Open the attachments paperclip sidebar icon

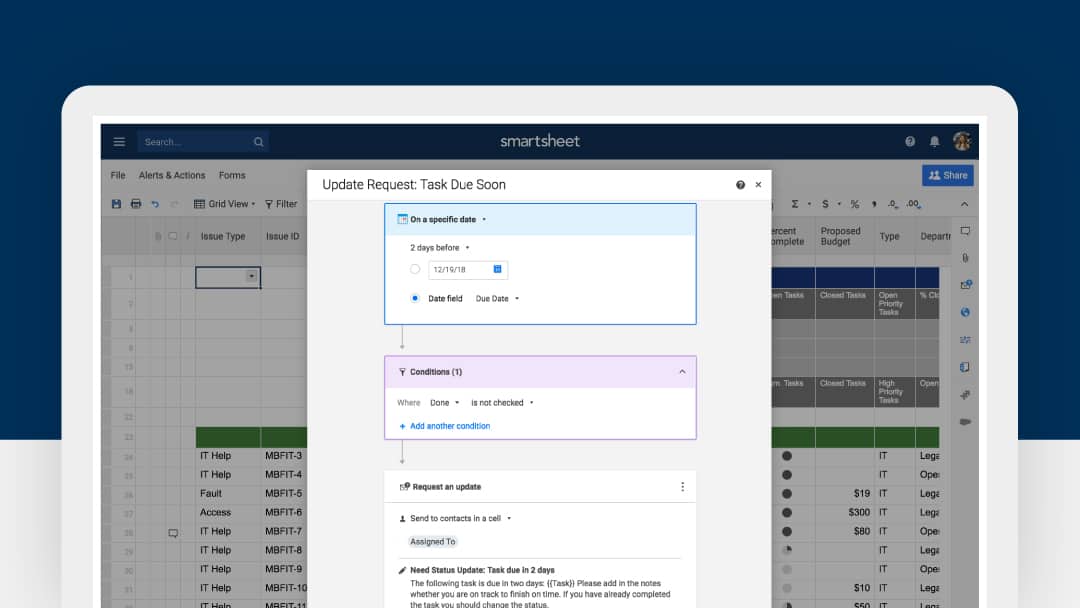coord(965,258)
